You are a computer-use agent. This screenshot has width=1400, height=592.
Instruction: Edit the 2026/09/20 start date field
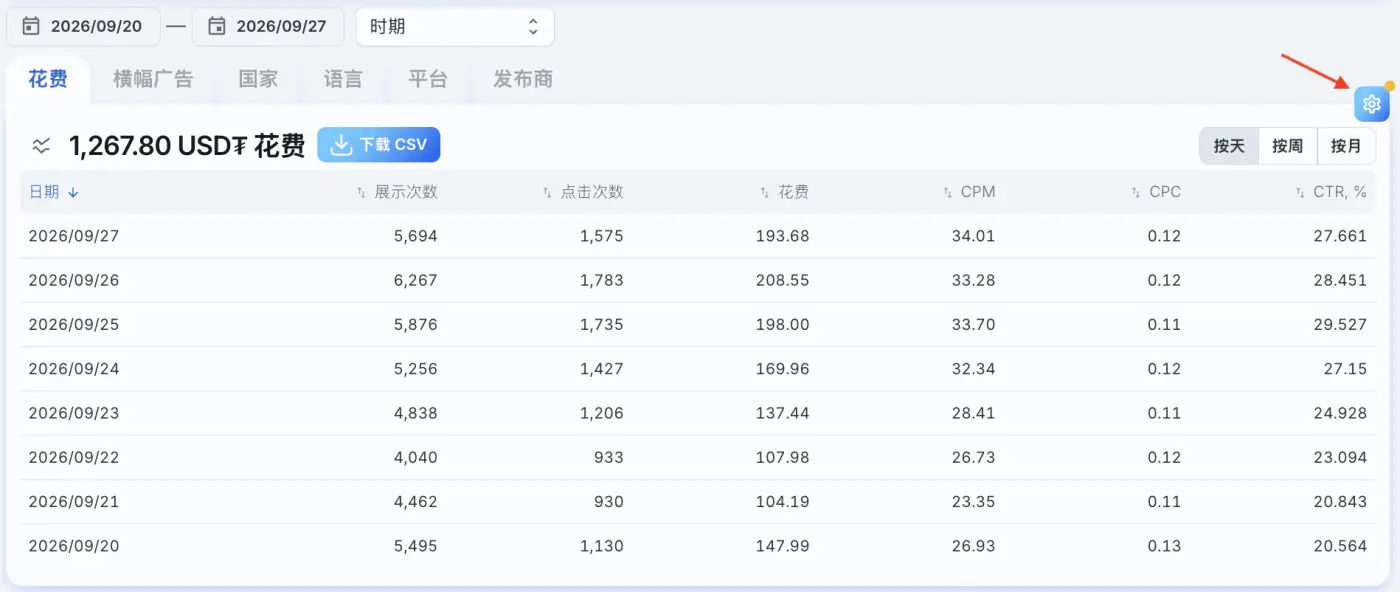point(84,27)
